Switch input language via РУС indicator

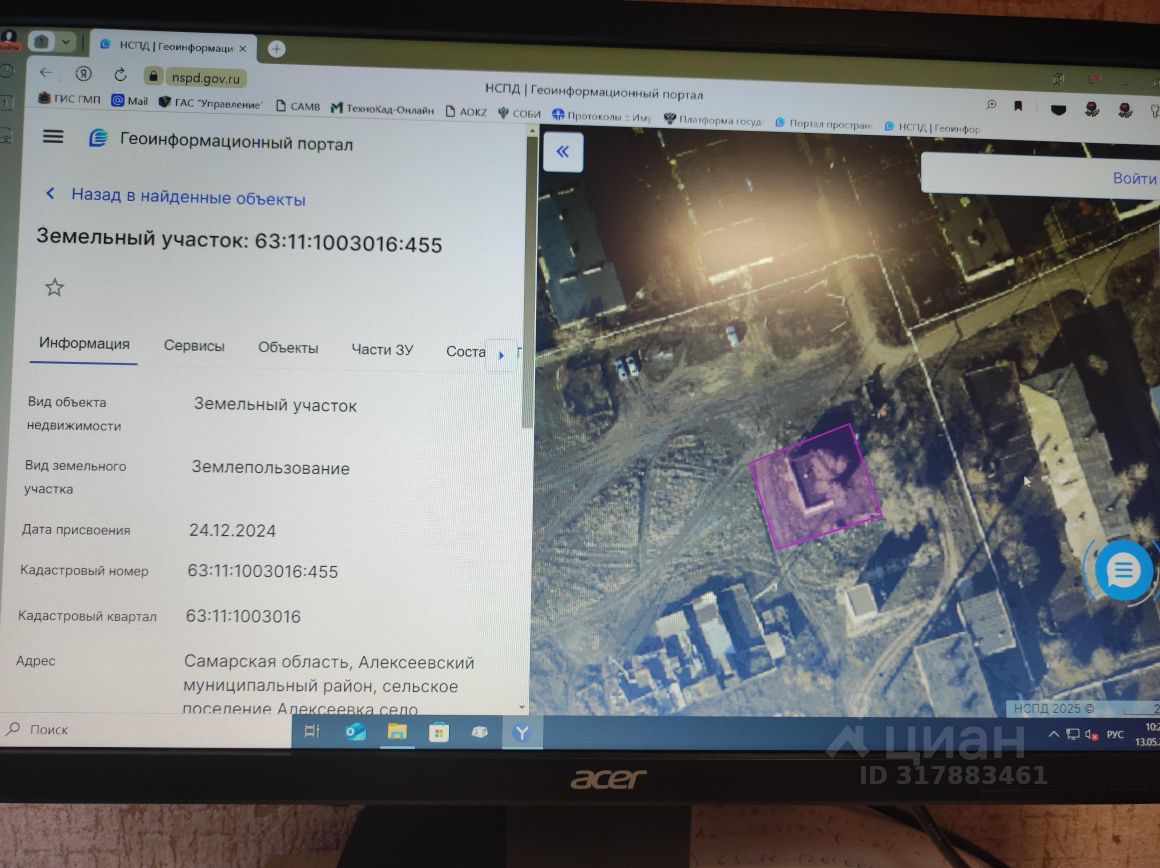click(1115, 735)
